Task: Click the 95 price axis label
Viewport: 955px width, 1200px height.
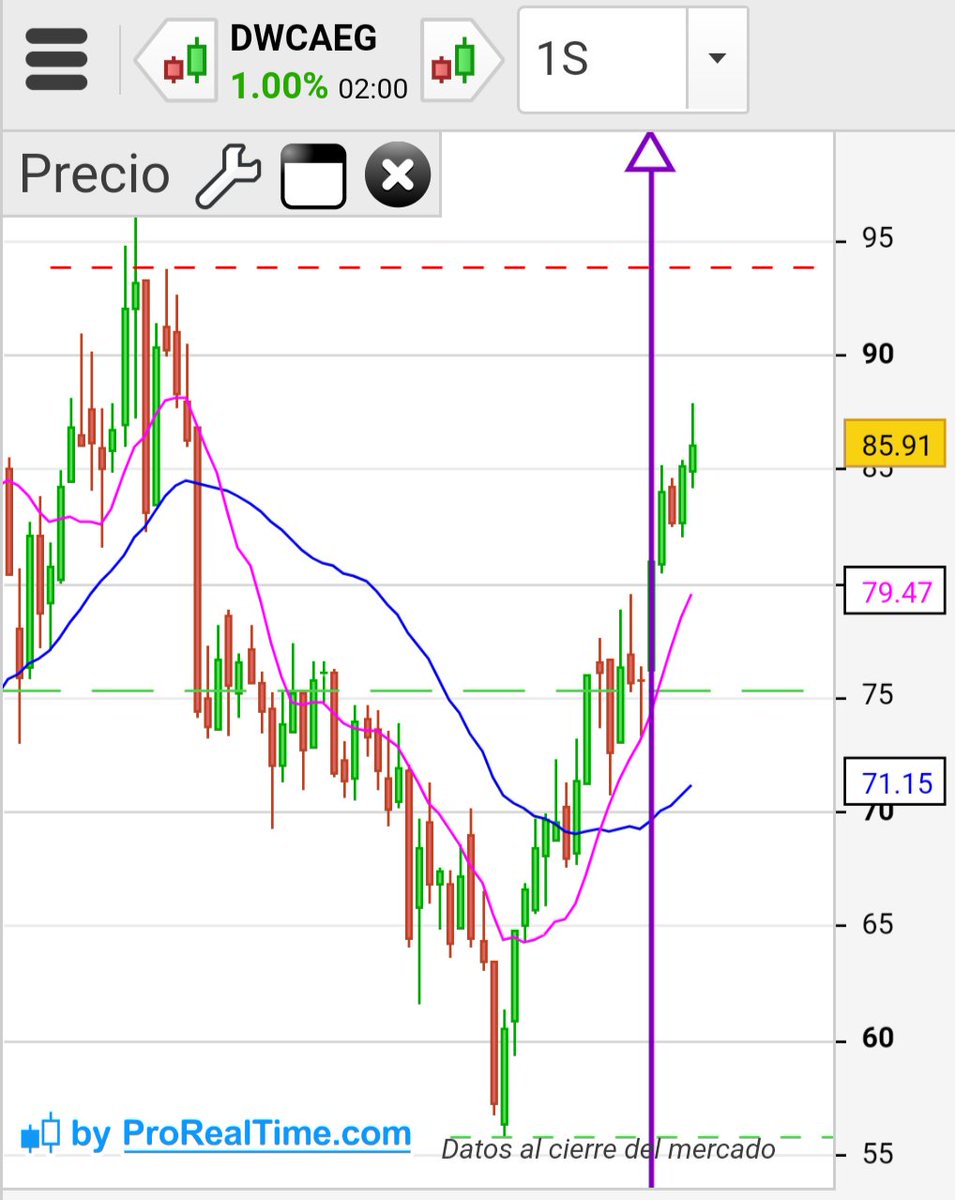Action: (x=878, y=239)
